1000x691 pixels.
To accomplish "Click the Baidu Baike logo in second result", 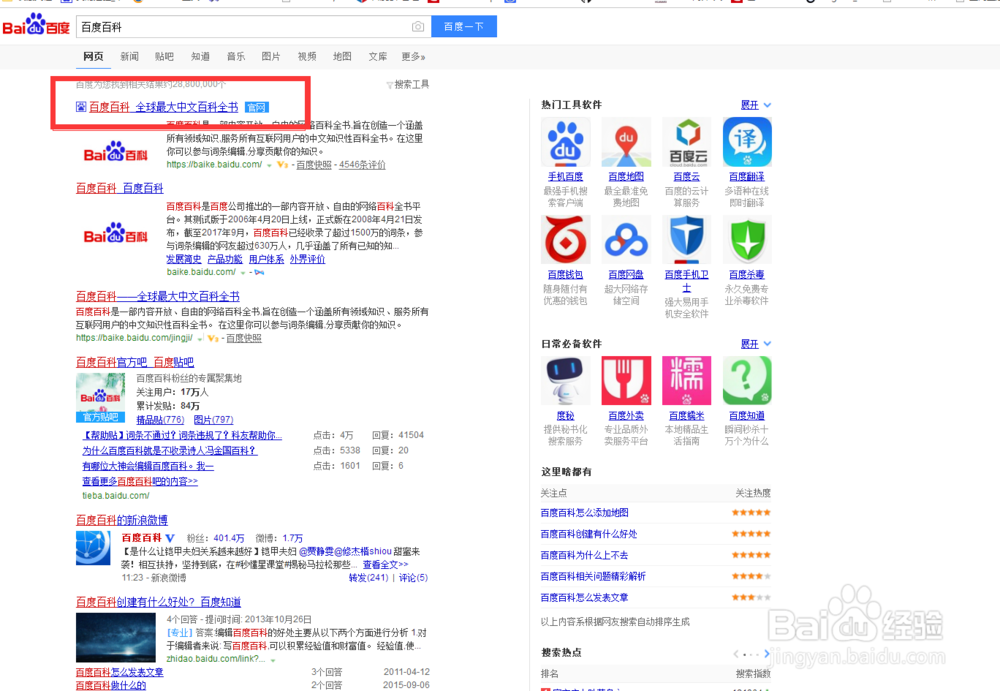I will pyautogui.click(x=115, y=234).
